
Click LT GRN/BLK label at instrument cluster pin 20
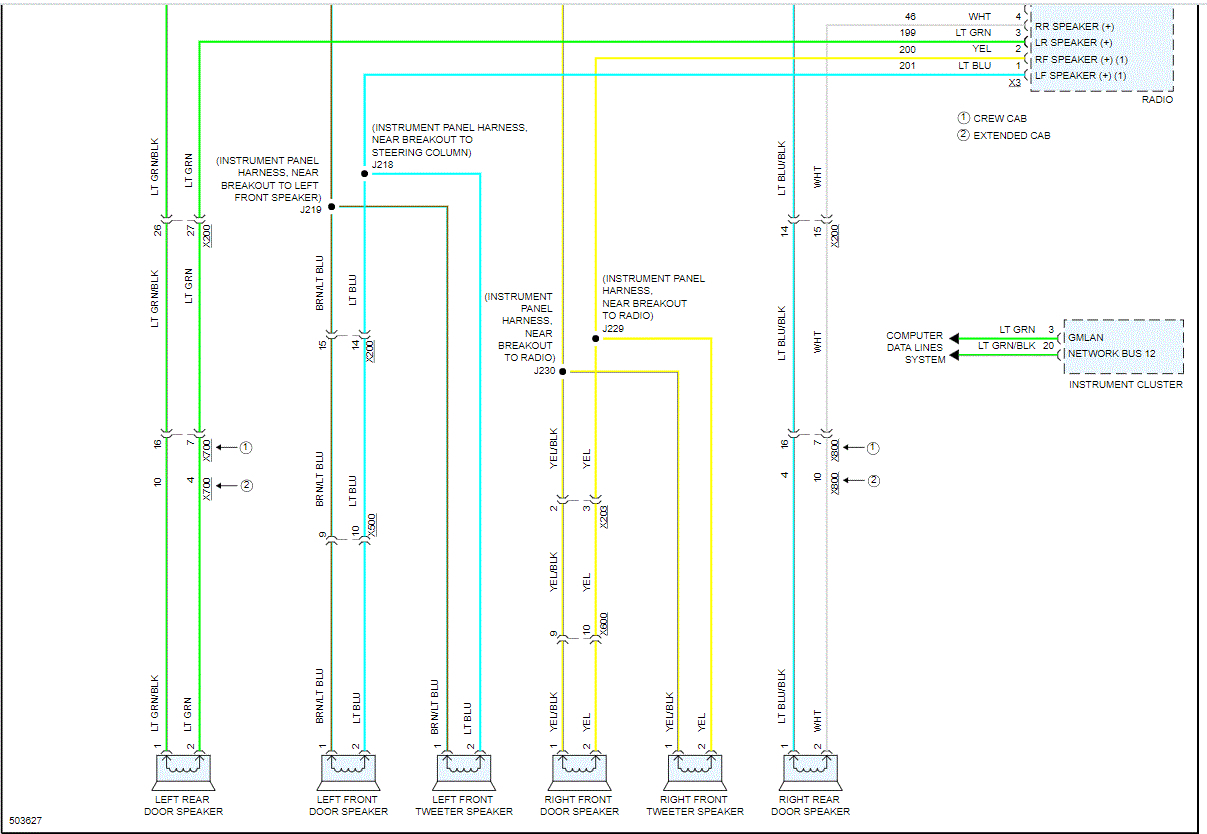pyautogui.click(x=1006, y=345)
